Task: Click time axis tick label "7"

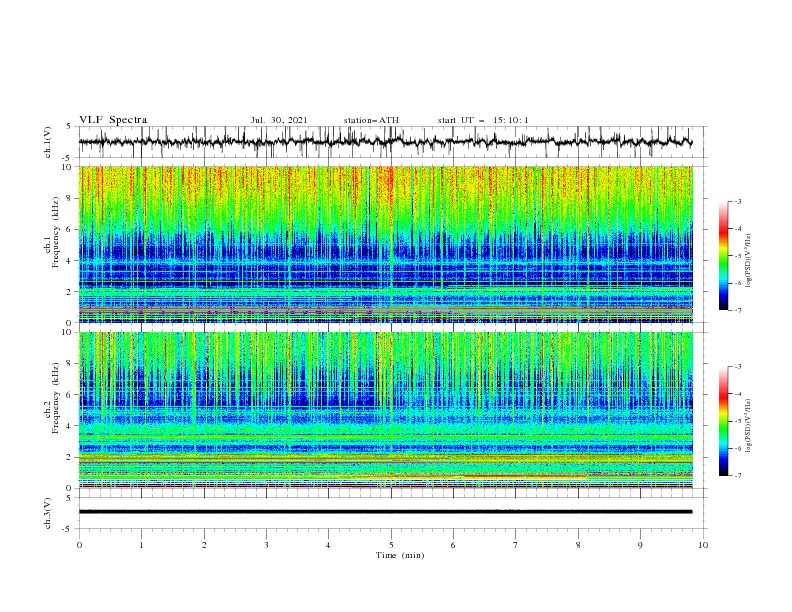Action: click(x=516, y=545)
